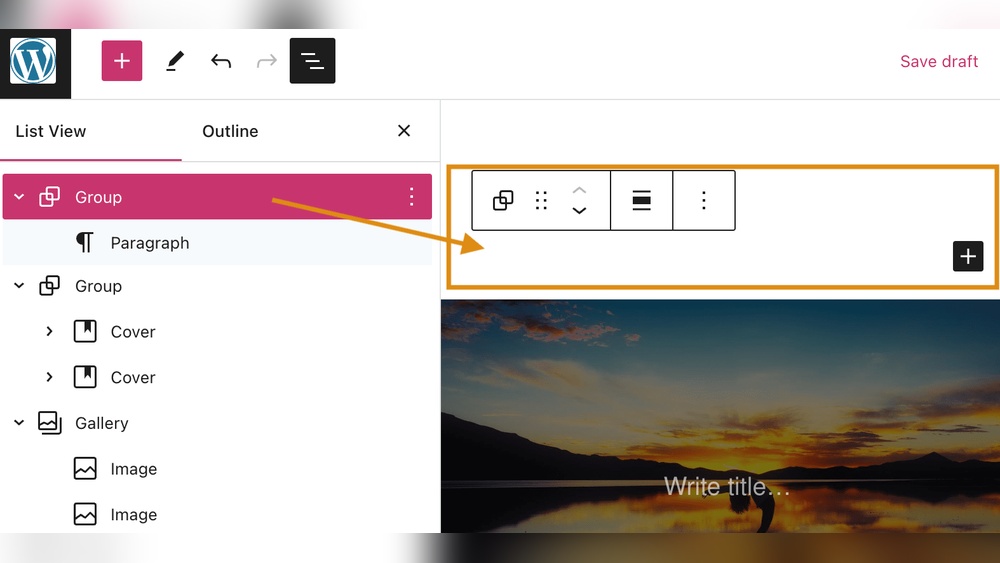
Task: Select the first Cover block row
Action: (x=217, y=332)
